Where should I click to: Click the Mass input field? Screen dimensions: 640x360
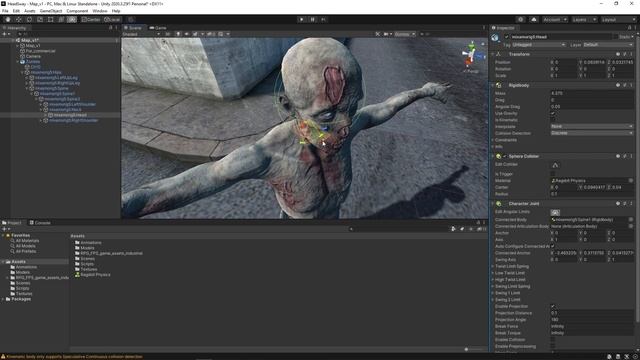click(592, 93)
